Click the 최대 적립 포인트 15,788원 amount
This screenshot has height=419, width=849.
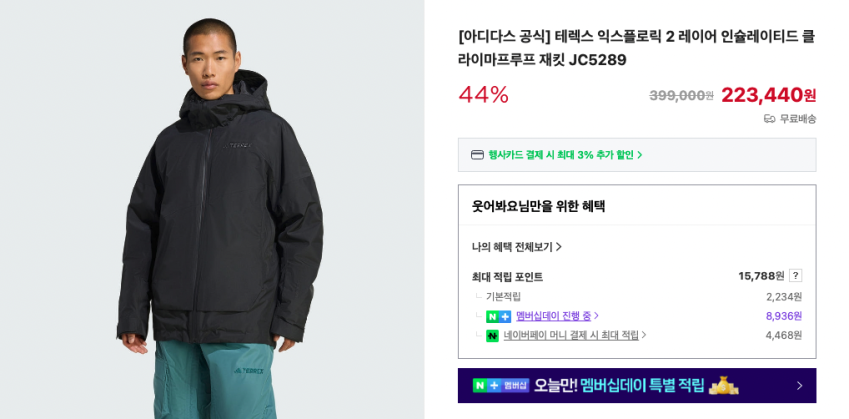(x=761, y=276)
